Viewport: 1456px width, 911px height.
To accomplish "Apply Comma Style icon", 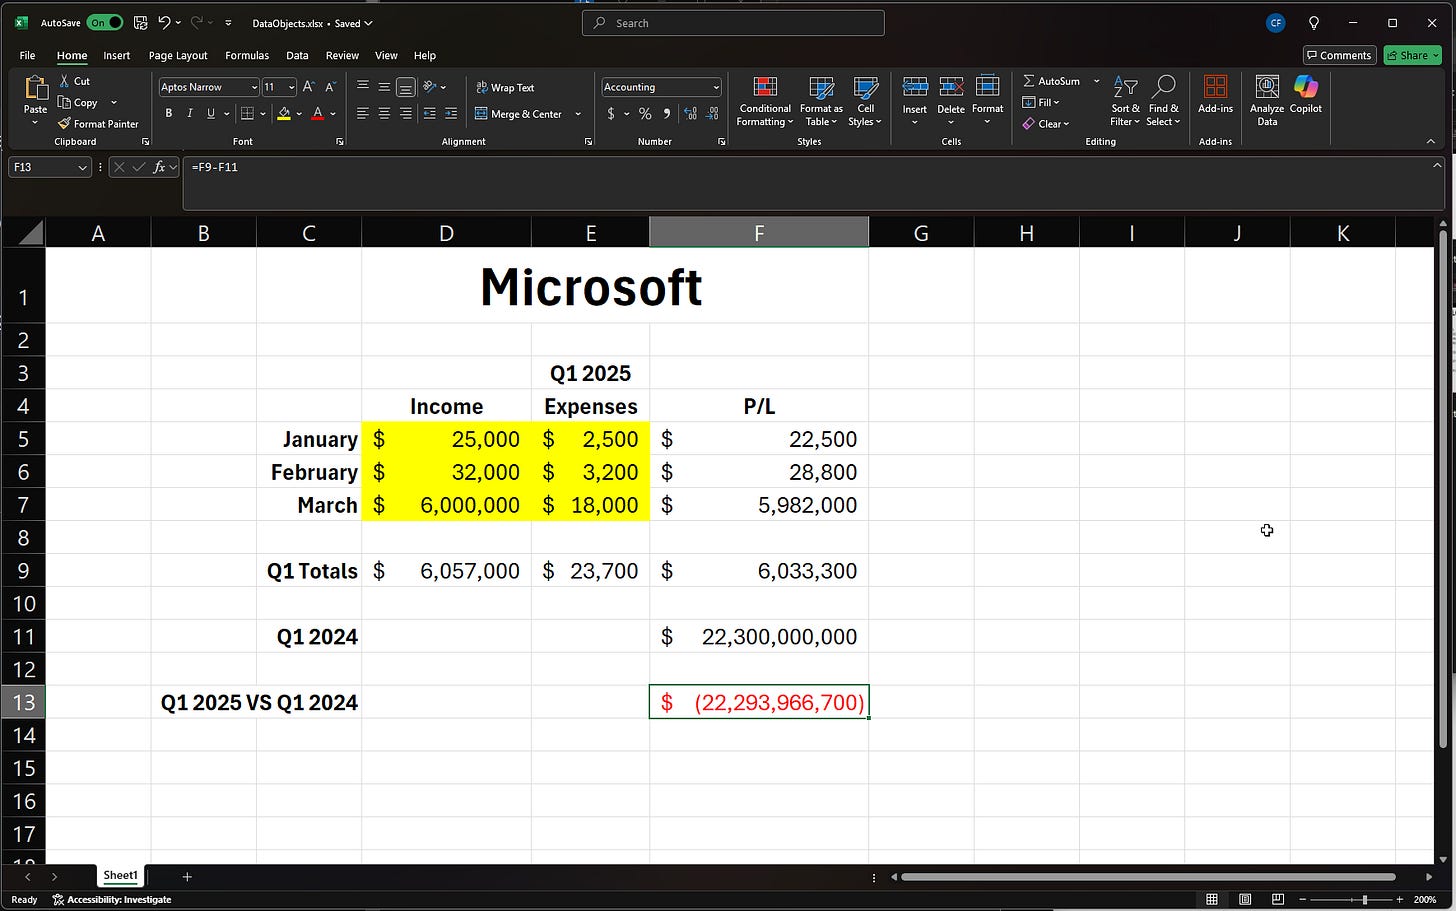I will coord(666,114).
